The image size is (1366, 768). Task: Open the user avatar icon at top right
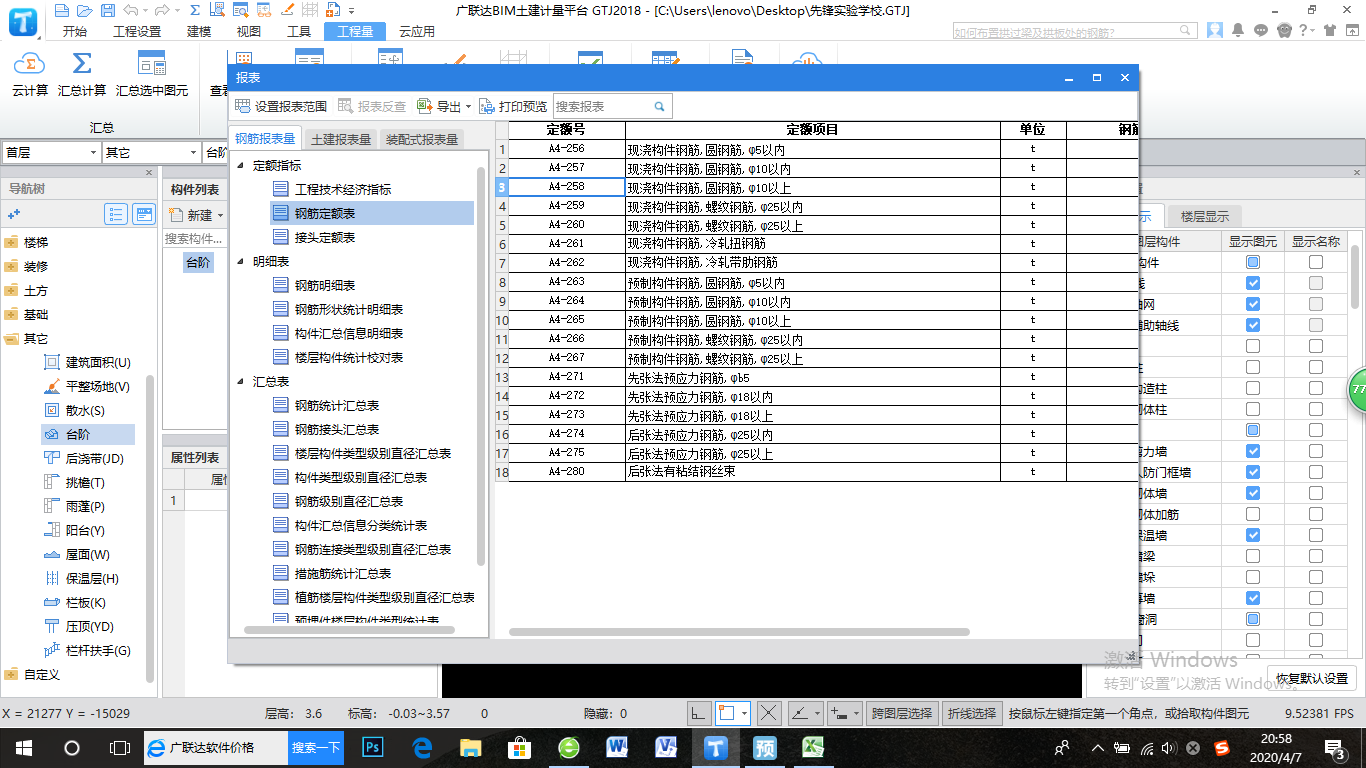tap(1215, 30)
